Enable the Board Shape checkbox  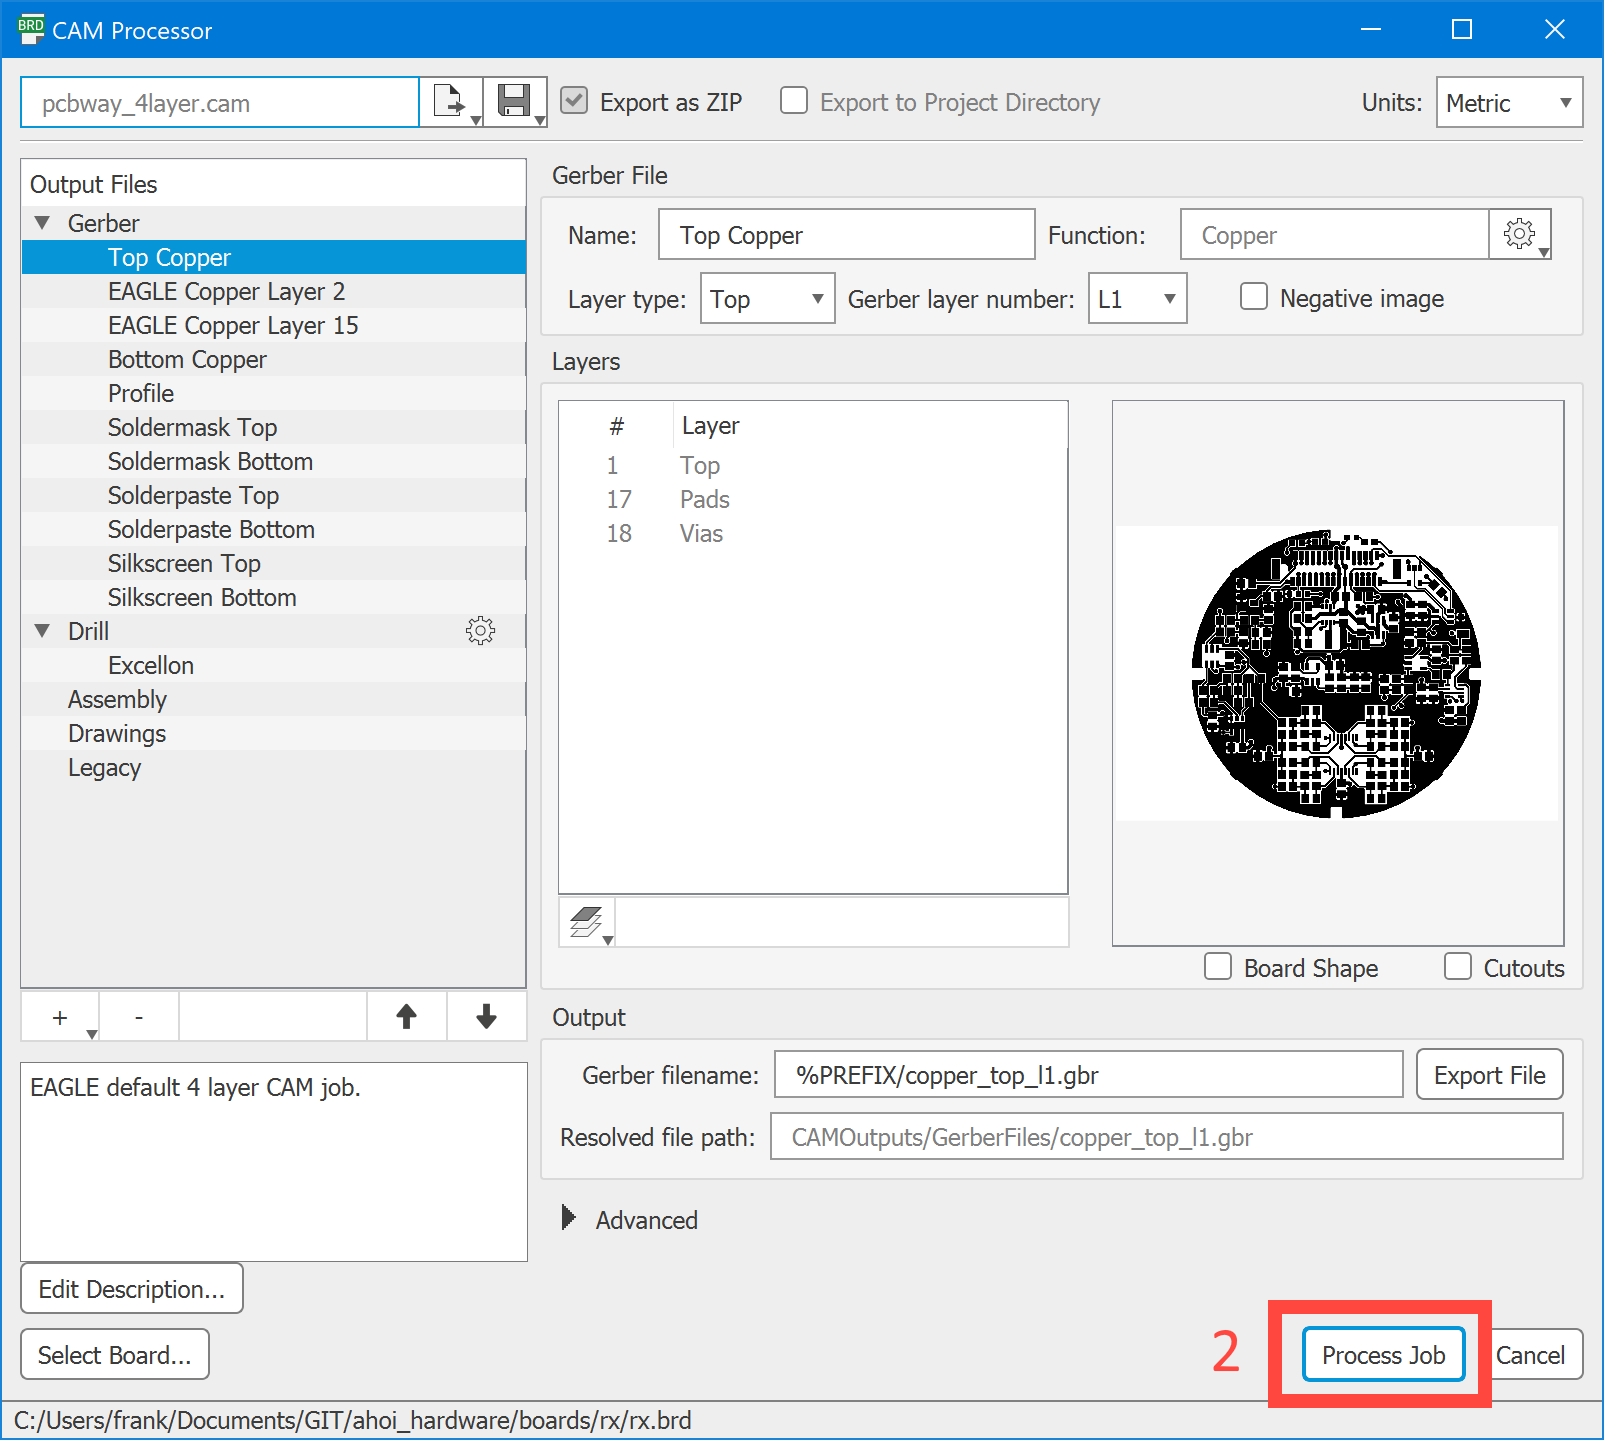(1218, 967)
